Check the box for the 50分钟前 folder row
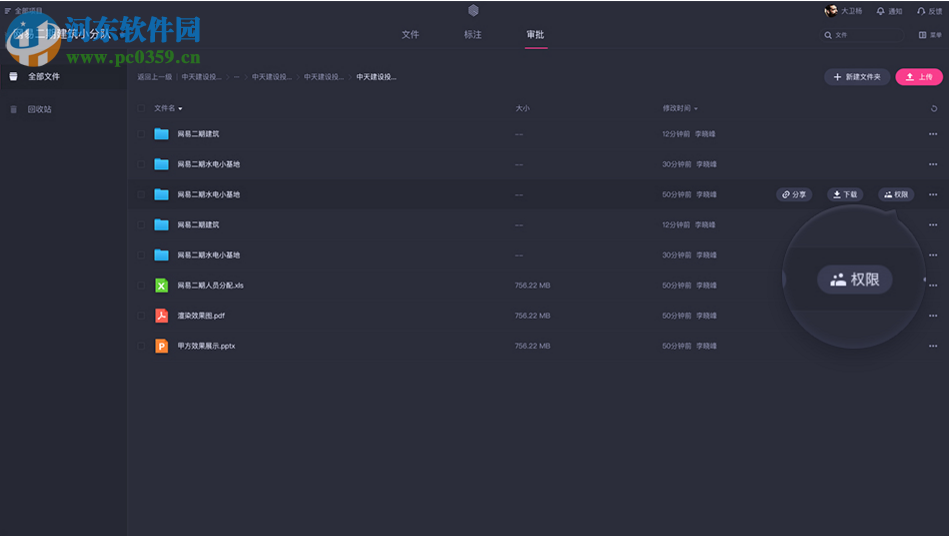 [141, 194]
